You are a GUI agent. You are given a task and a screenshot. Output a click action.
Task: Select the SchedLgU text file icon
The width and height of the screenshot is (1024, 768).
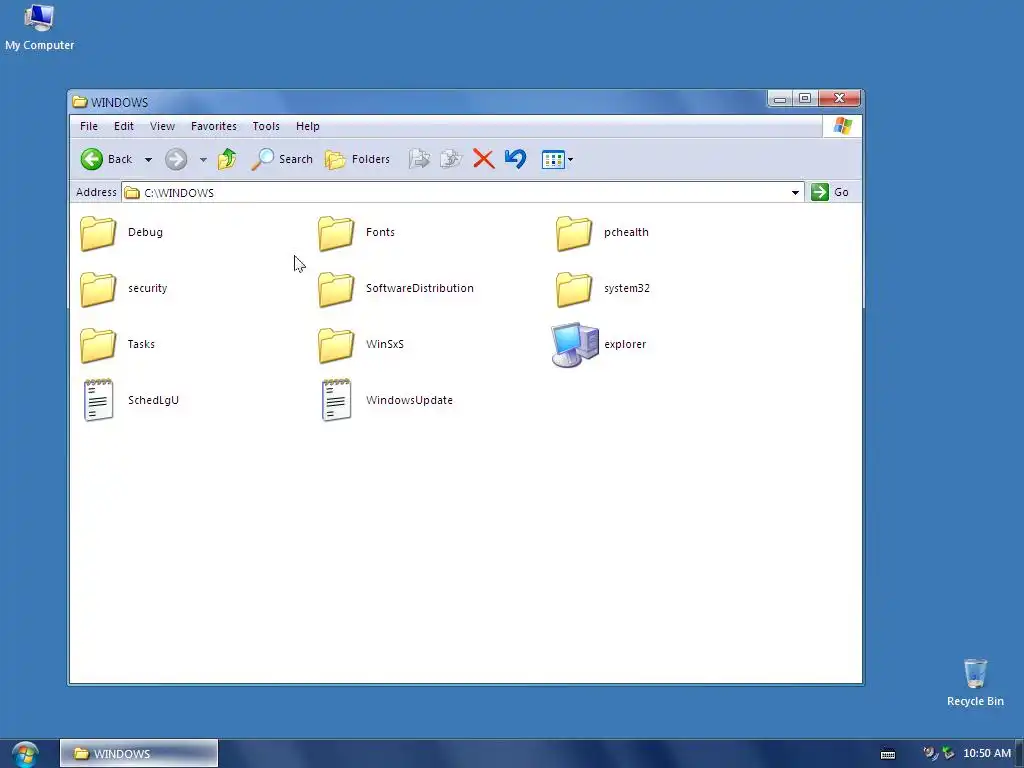(x=99, y=400)
